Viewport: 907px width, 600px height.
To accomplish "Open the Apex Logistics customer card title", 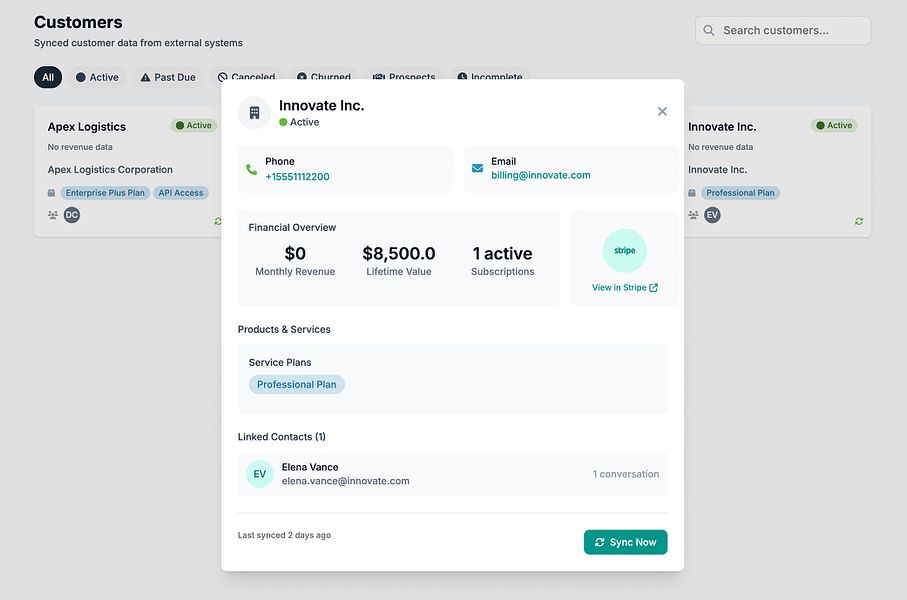I will click(x=87, y=127).
